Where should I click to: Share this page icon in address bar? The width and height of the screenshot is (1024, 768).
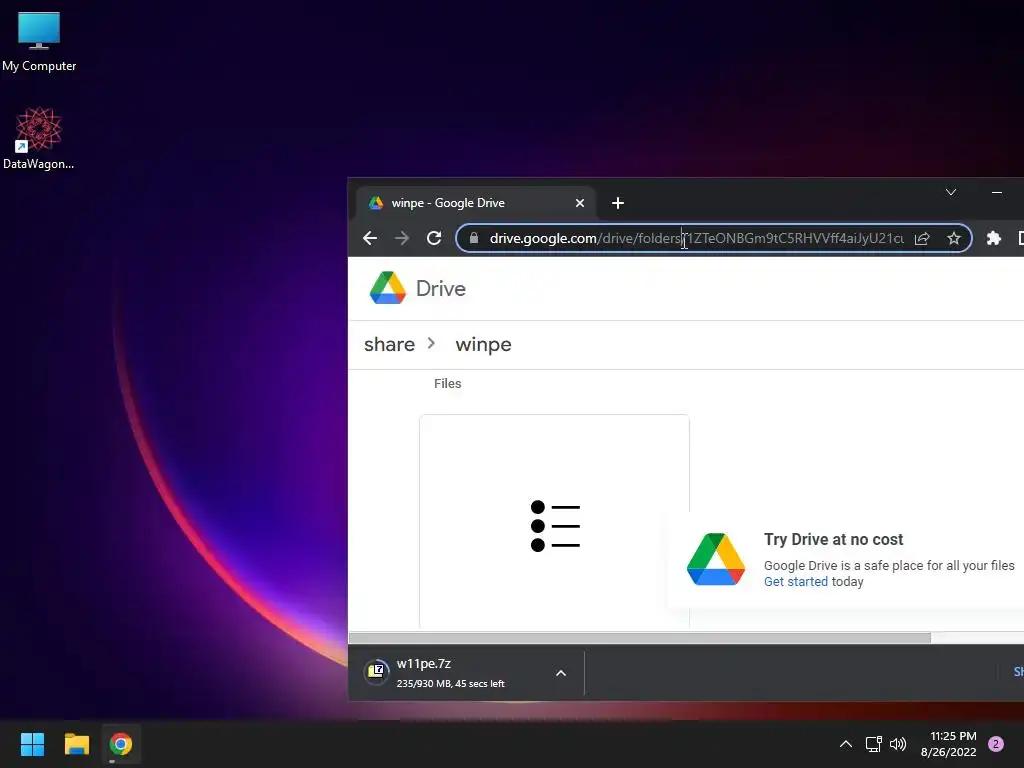[x=922, y=238]
